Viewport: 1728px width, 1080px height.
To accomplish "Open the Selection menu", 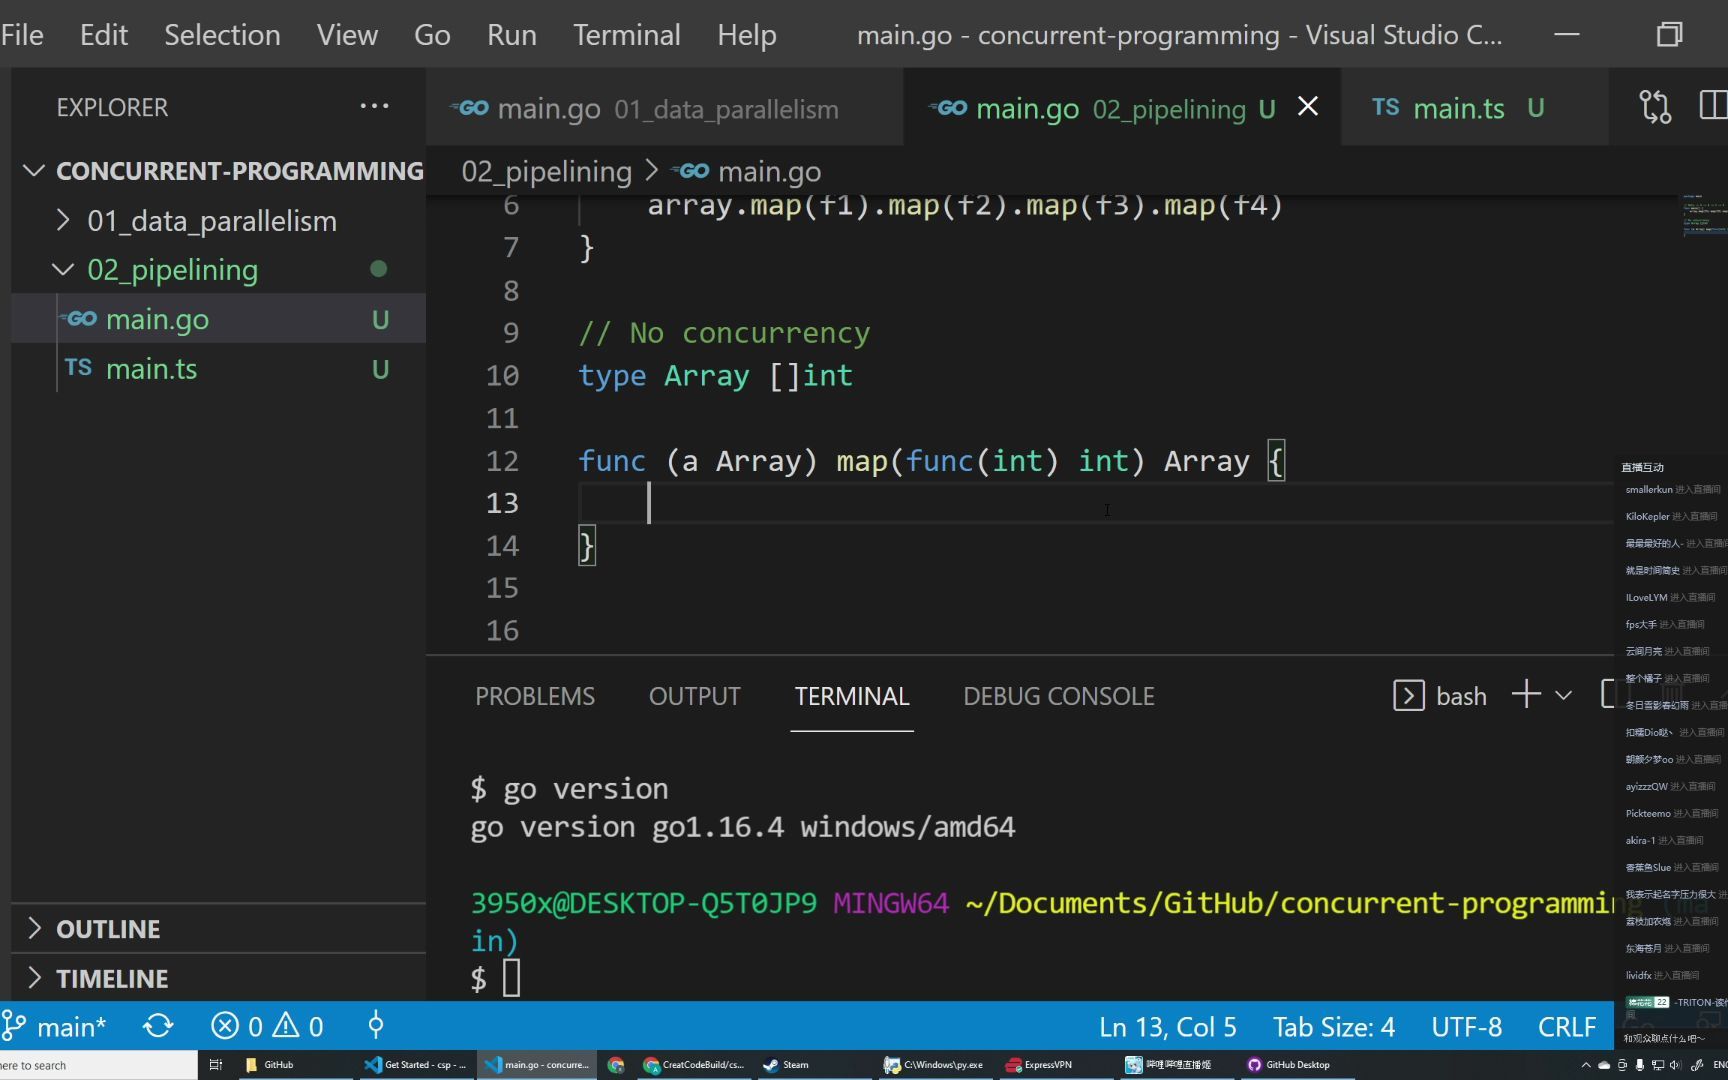I will click(x=222, y=35).
